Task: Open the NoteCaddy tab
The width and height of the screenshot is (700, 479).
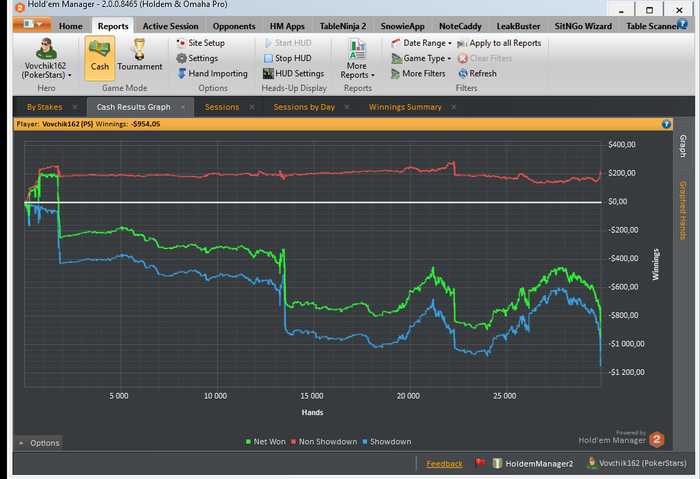Action: 460,26
